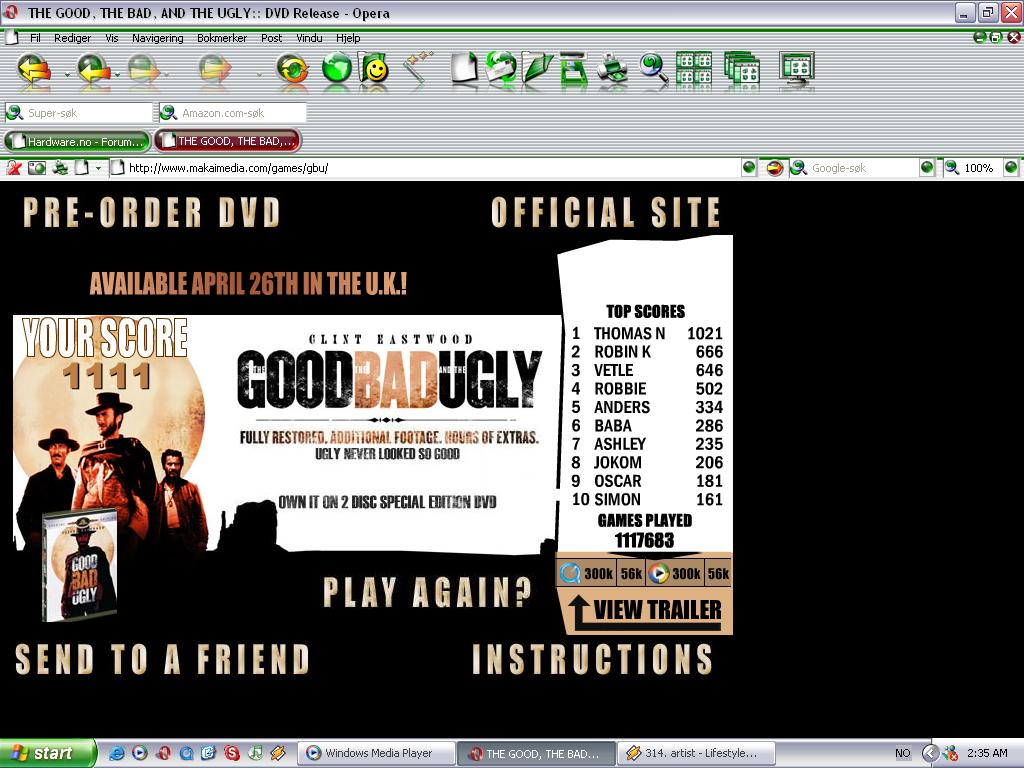Click the greyed Forward arrow button
This screenshot has height=768, width=1024.
(x=144, y=69)
